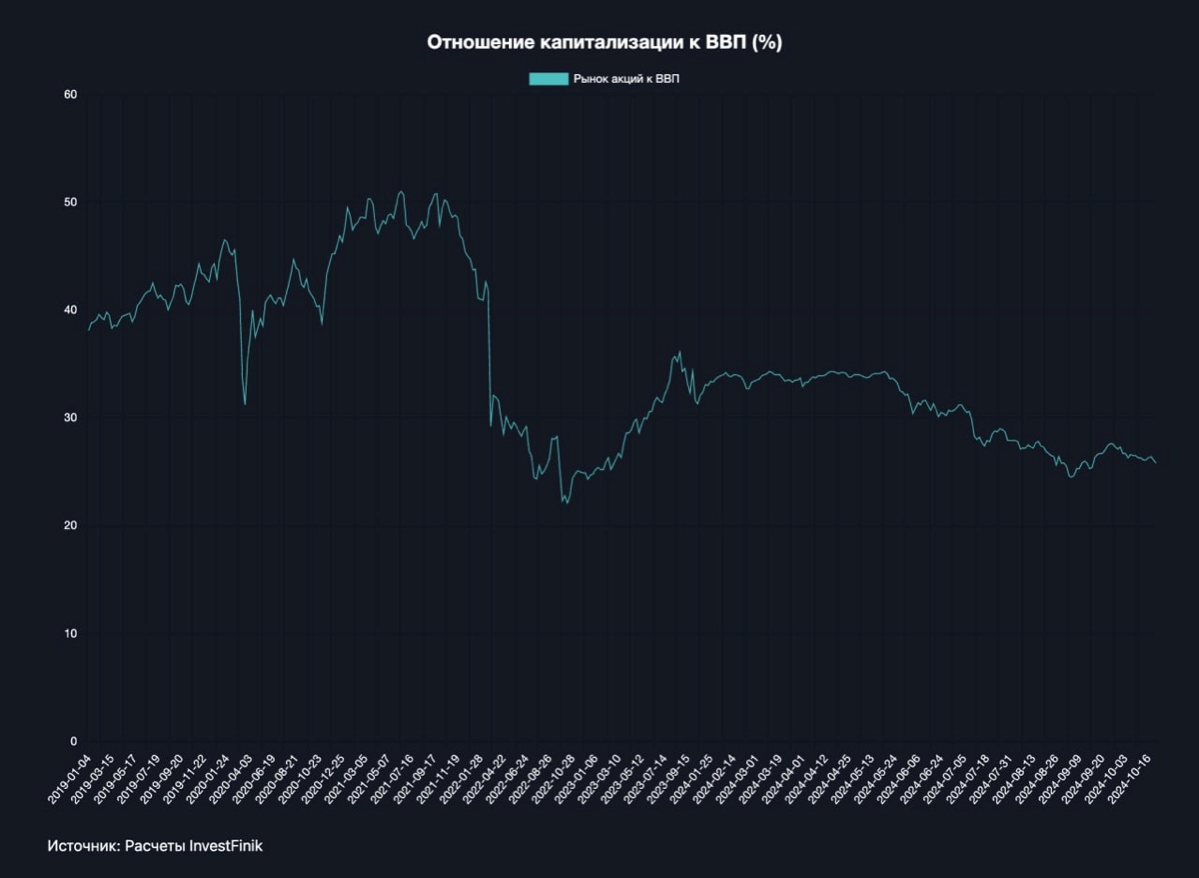This screenshot has height=878, width=1199.
Task: Click the x-axis date 2019-01-04
Action: point(69,779)
